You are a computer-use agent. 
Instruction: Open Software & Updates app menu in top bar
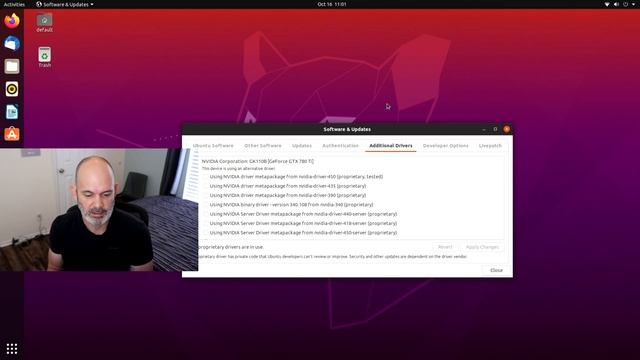point(65,4)
